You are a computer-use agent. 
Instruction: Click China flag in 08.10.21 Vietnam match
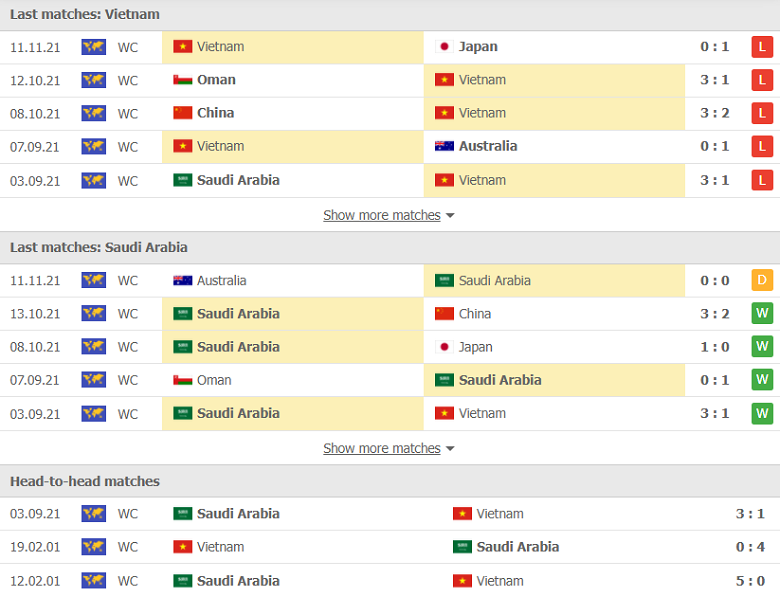tap(182, 113)
